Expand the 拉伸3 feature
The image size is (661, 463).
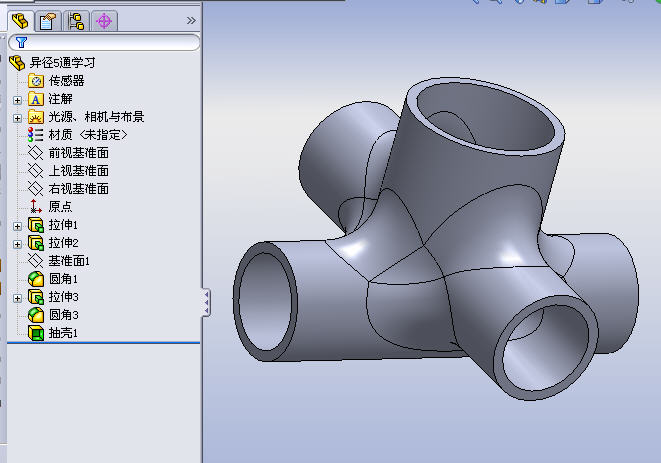[17, 299]
